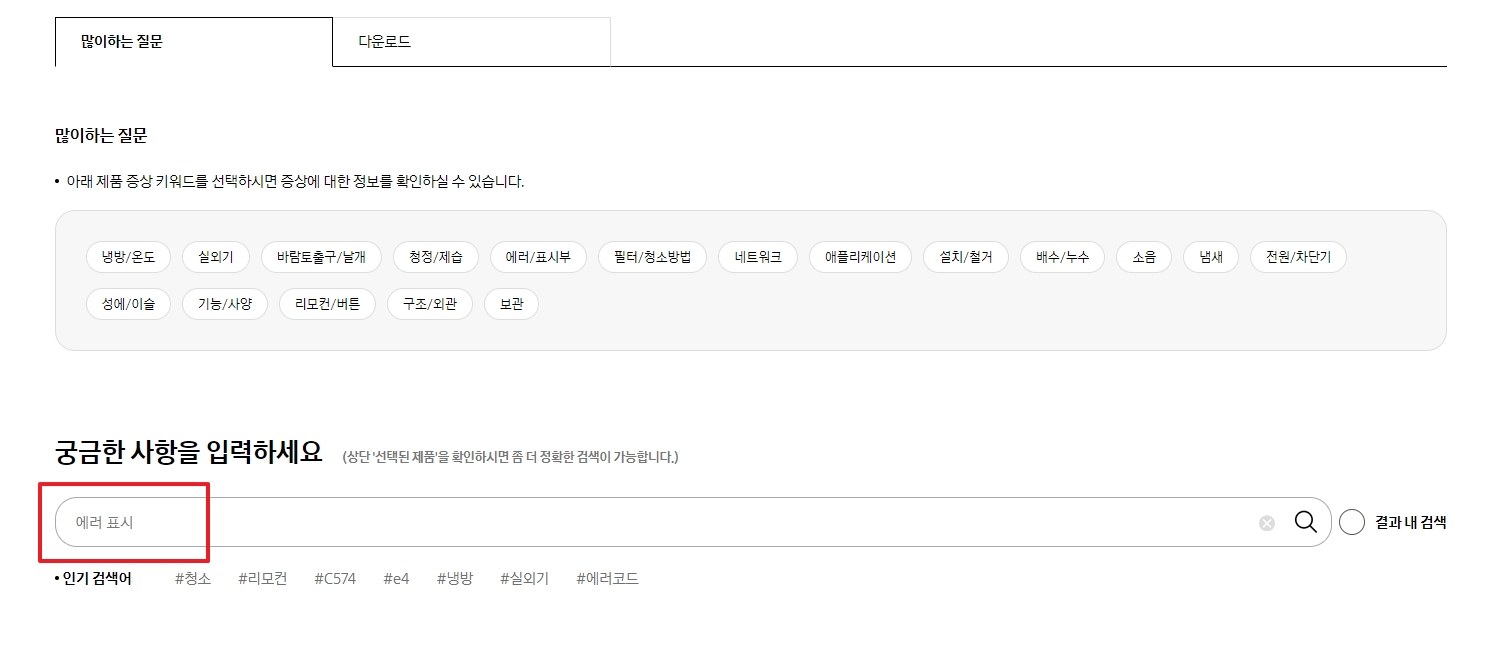1506x671 pixels.
Task: Select the 많이하는 질문 tab
Action: click(192, 41)
